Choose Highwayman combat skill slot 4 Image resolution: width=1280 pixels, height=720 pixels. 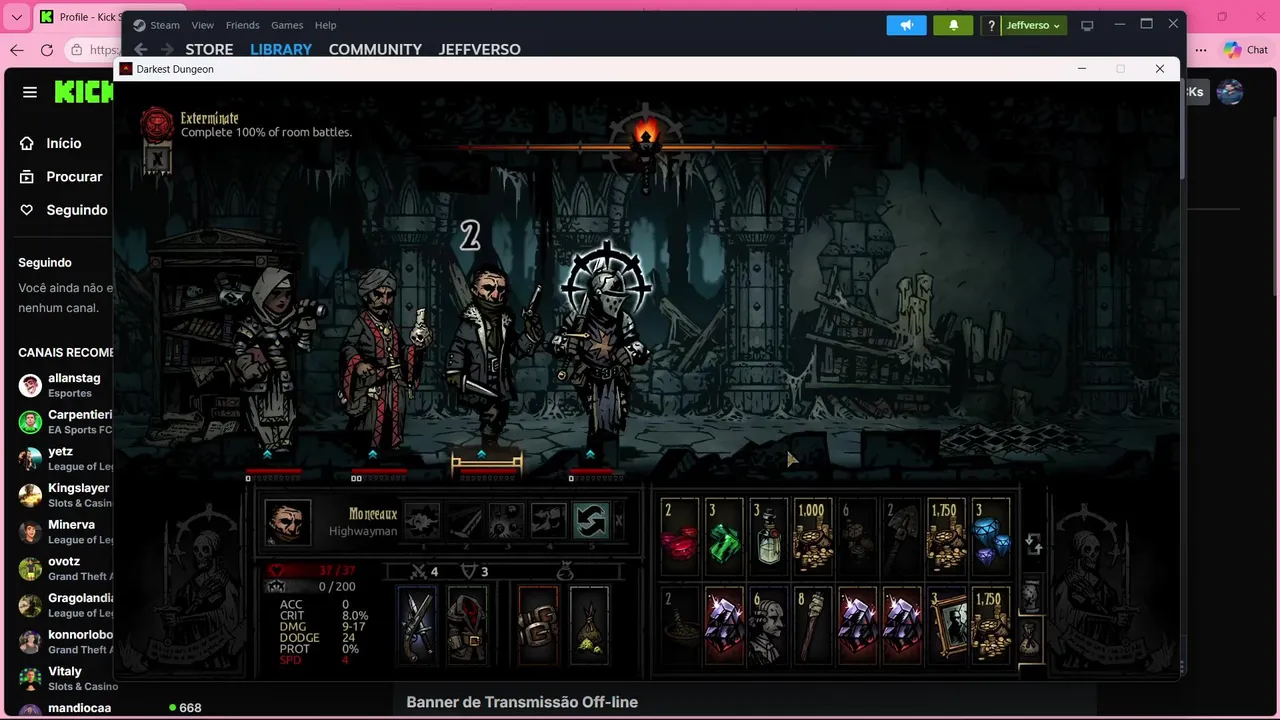click(x=549, y=521)
